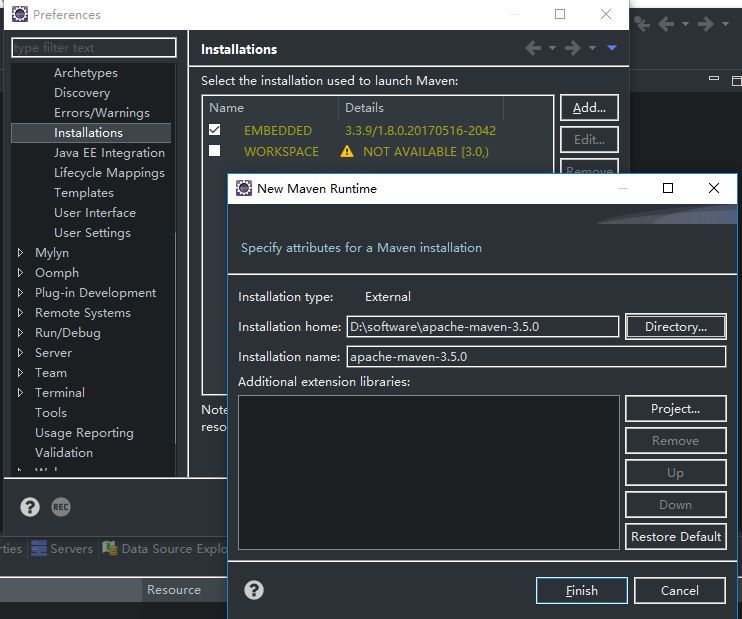The width and height of the screenshot is (742, 619).
Task: Minimize the Eclipse view panel
Action: tap(714, 78)
